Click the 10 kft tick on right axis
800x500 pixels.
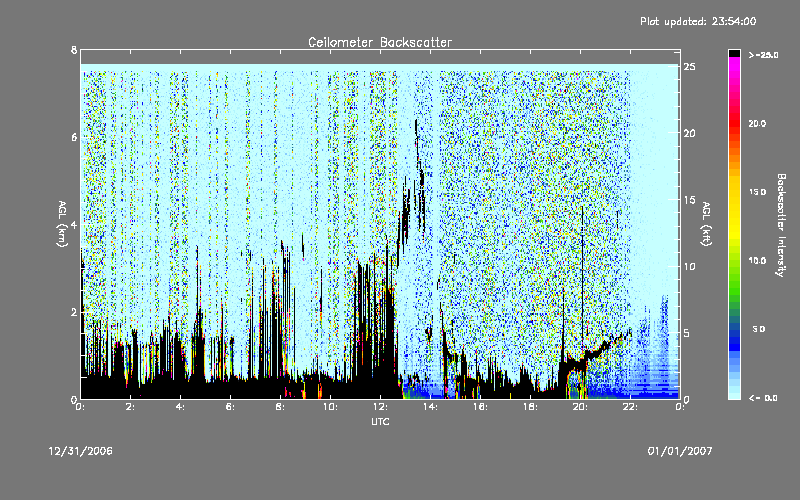pos(690,266)
